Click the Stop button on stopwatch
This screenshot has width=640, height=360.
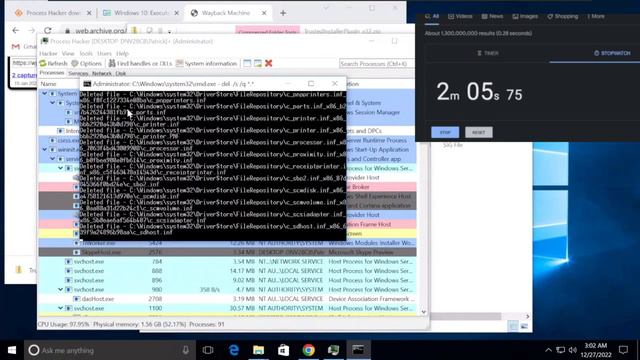coord(445,132)
